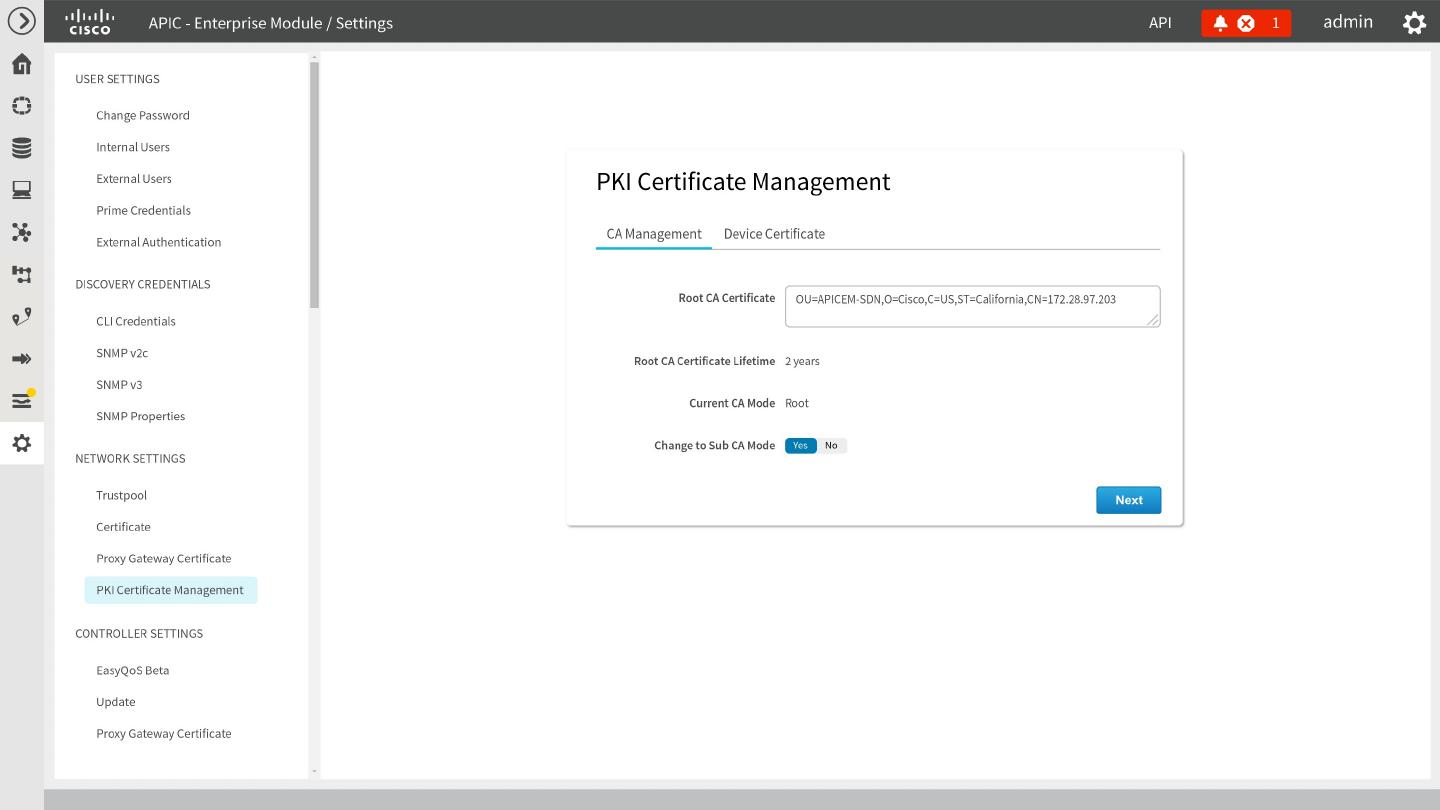Viewport: 1440px width, 810px height.
Task: Click the CONTROLLER SETTINGS section heading
Action: [139, 633]
